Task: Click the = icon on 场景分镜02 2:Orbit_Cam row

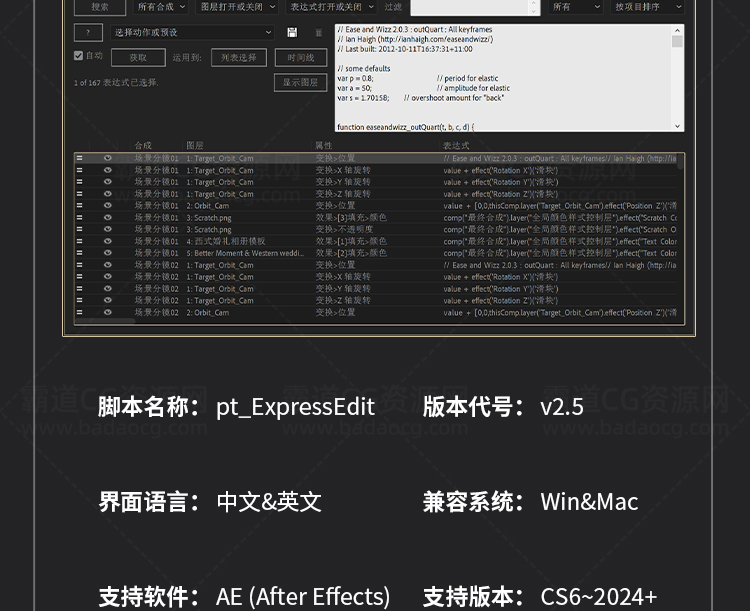Action: point(79,312)
